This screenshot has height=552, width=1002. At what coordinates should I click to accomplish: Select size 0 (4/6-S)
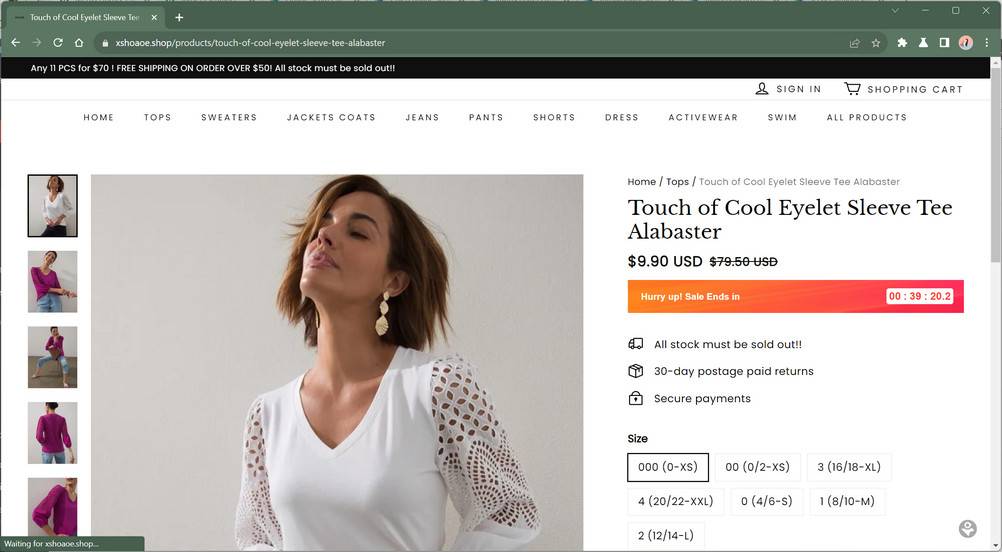(x=765, y=501)
